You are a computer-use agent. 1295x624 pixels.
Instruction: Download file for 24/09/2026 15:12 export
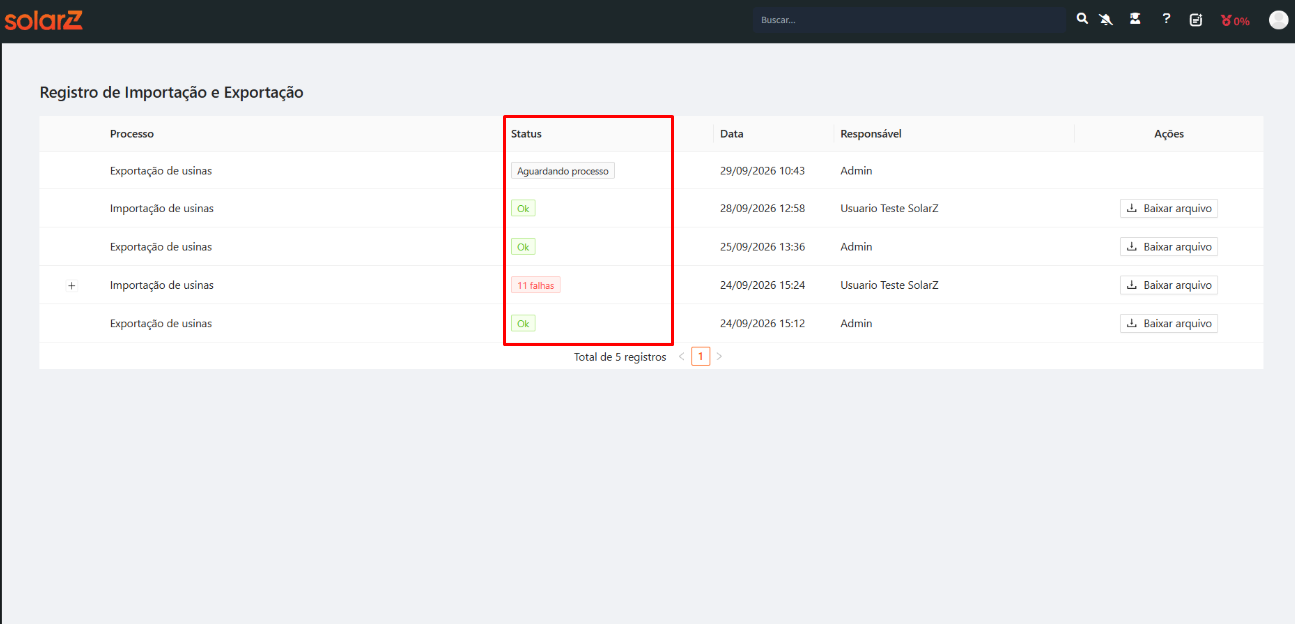[1169, 323]
